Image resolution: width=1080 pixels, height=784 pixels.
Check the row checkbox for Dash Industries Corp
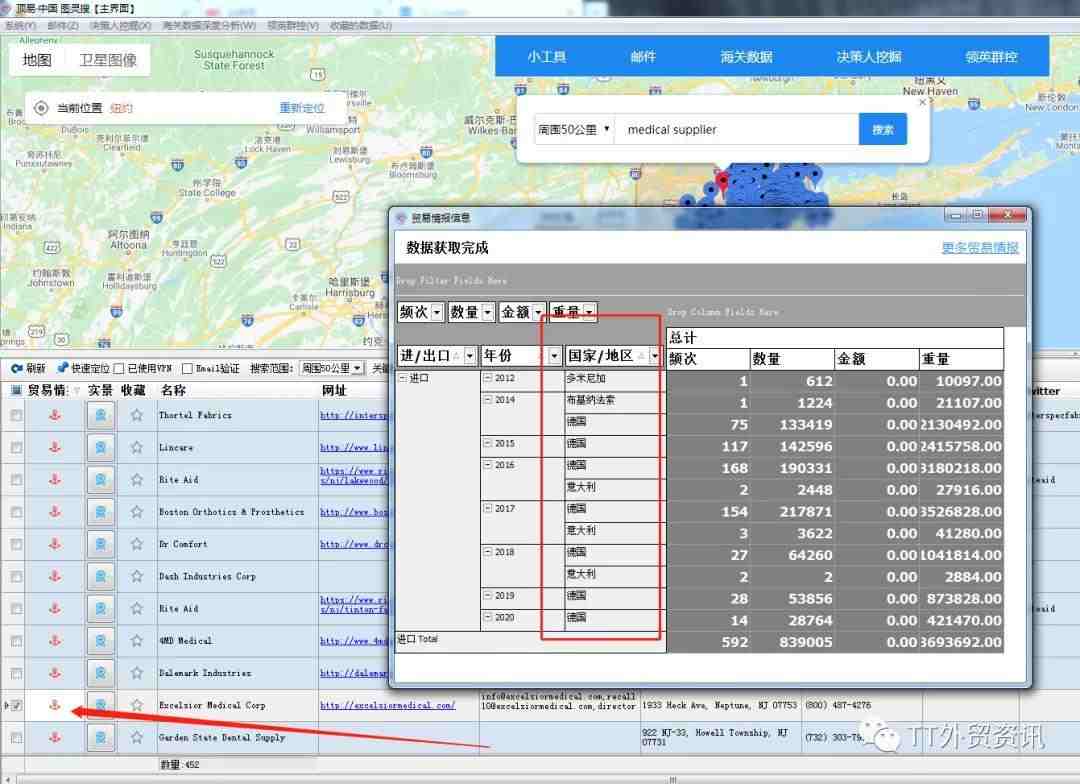click(x=17, y=576)
